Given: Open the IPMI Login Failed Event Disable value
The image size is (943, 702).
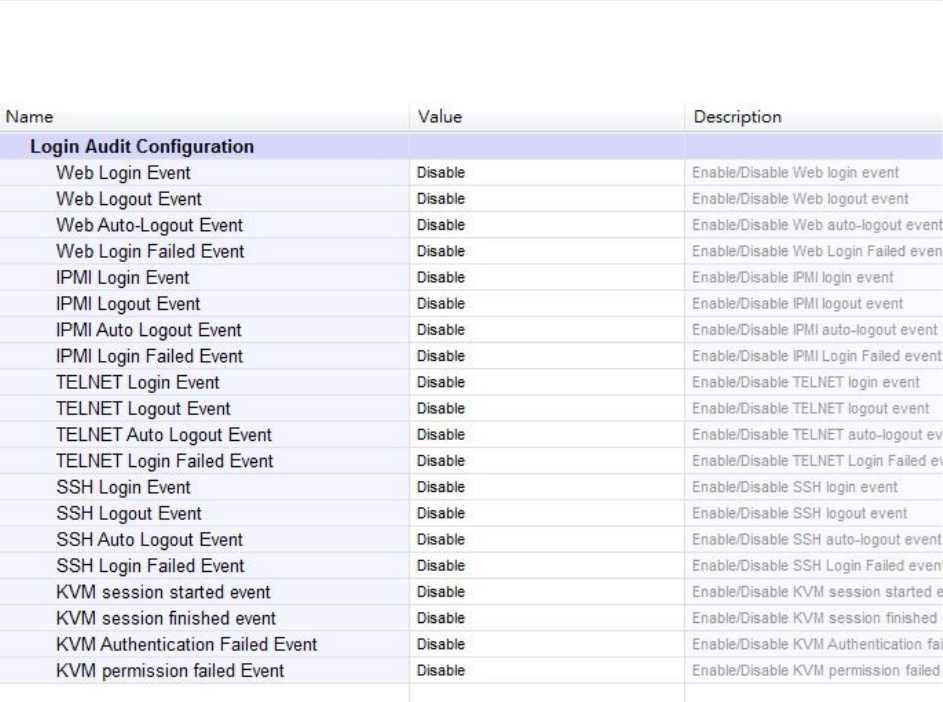Looking at the screenshot, I should 441,356.
